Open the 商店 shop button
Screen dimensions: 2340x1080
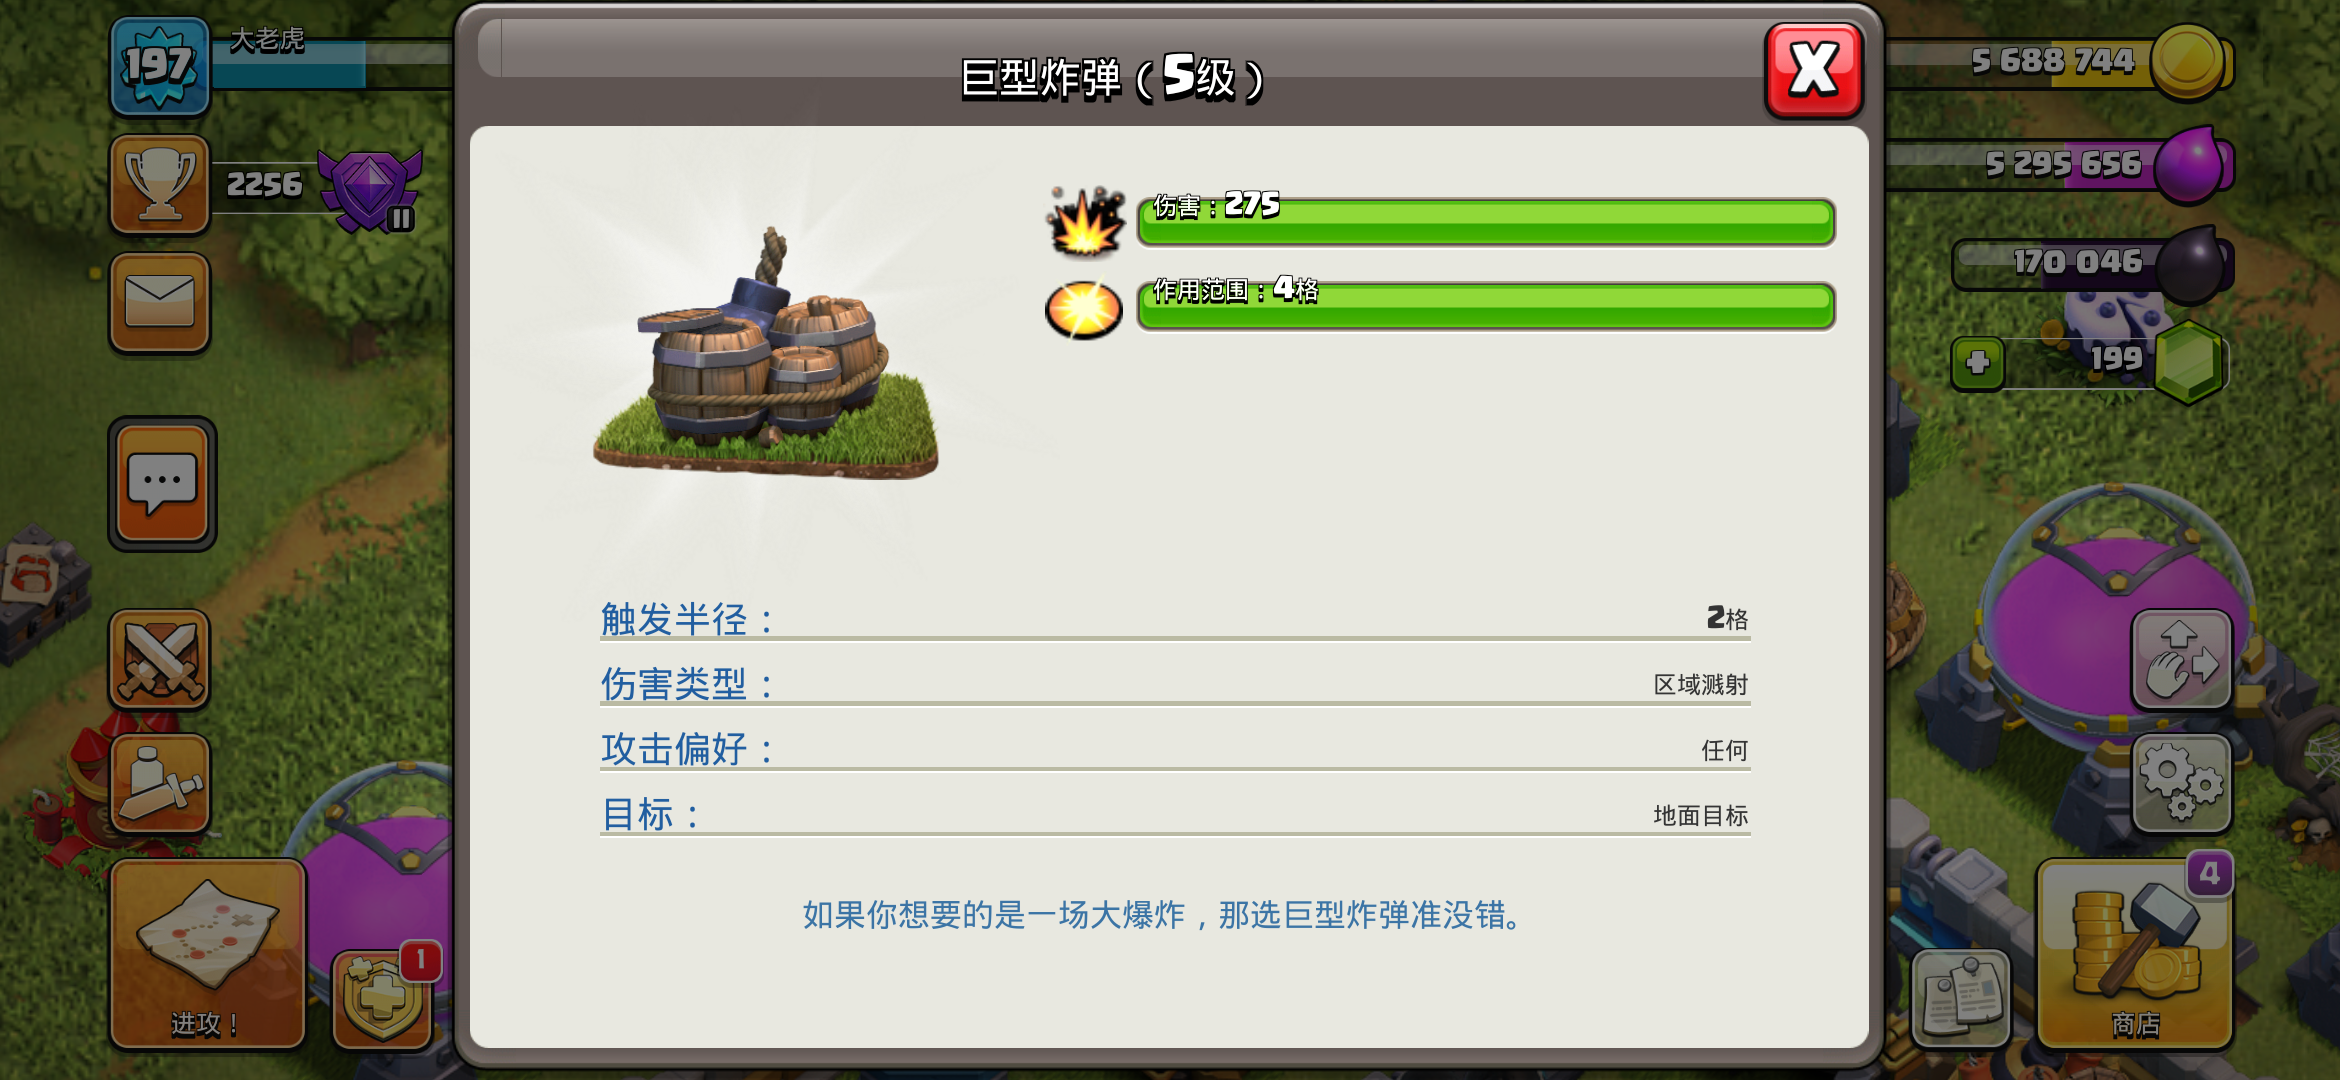click(x=2136, y=954)
